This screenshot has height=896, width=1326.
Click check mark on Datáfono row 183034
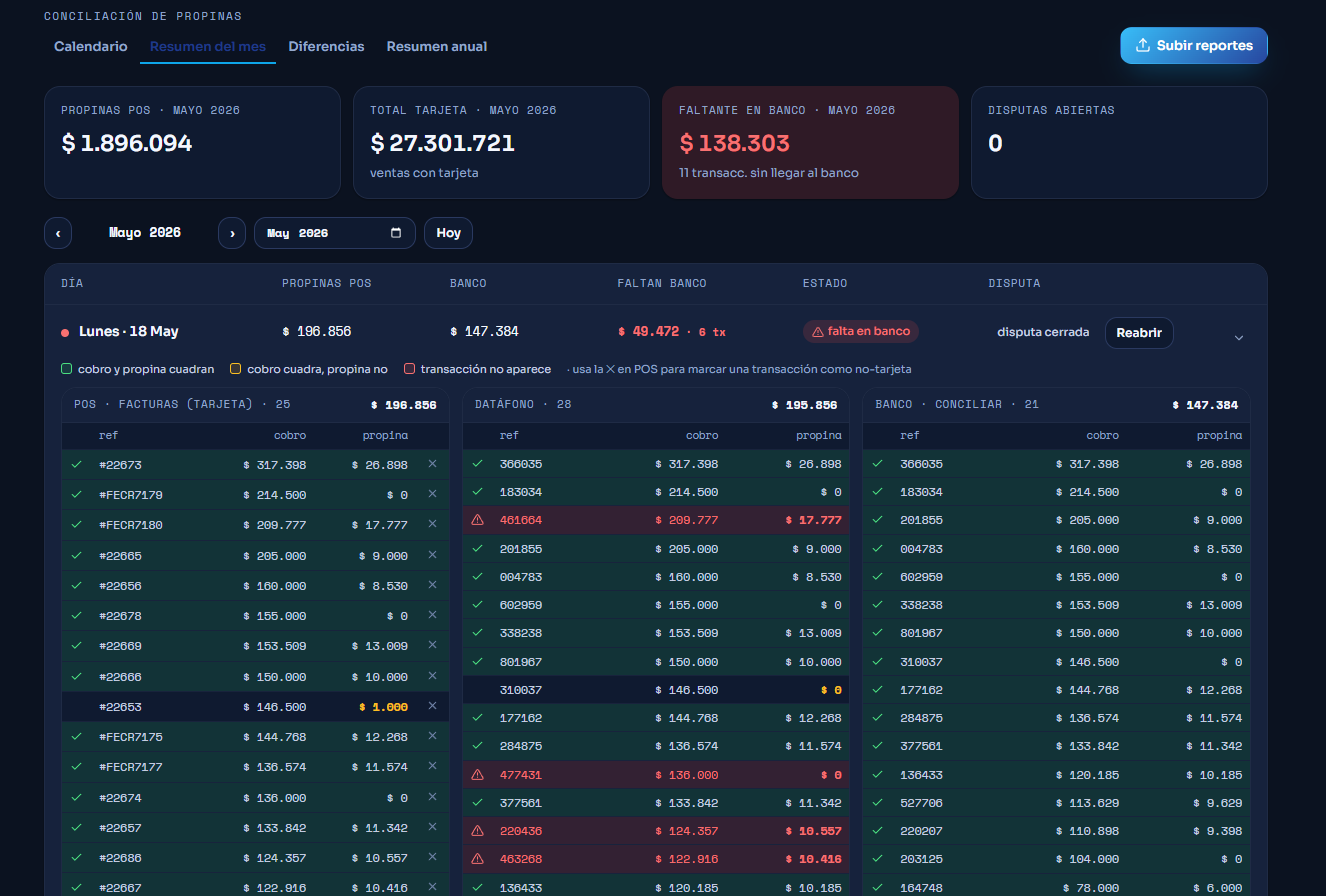(x=477, y=492)
